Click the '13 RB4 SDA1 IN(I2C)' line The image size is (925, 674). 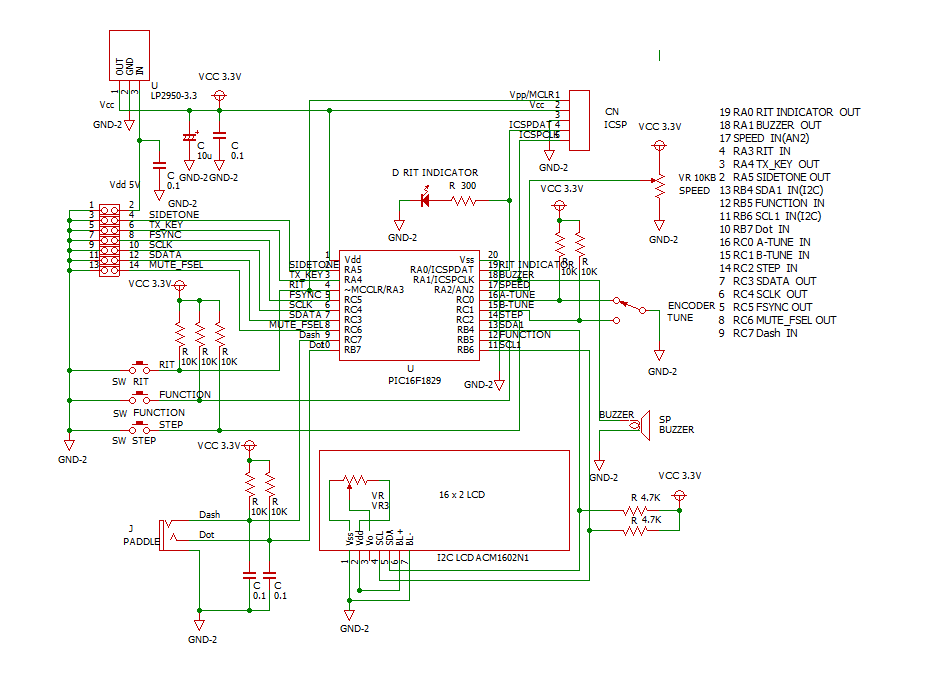click(x=772, y=190)
